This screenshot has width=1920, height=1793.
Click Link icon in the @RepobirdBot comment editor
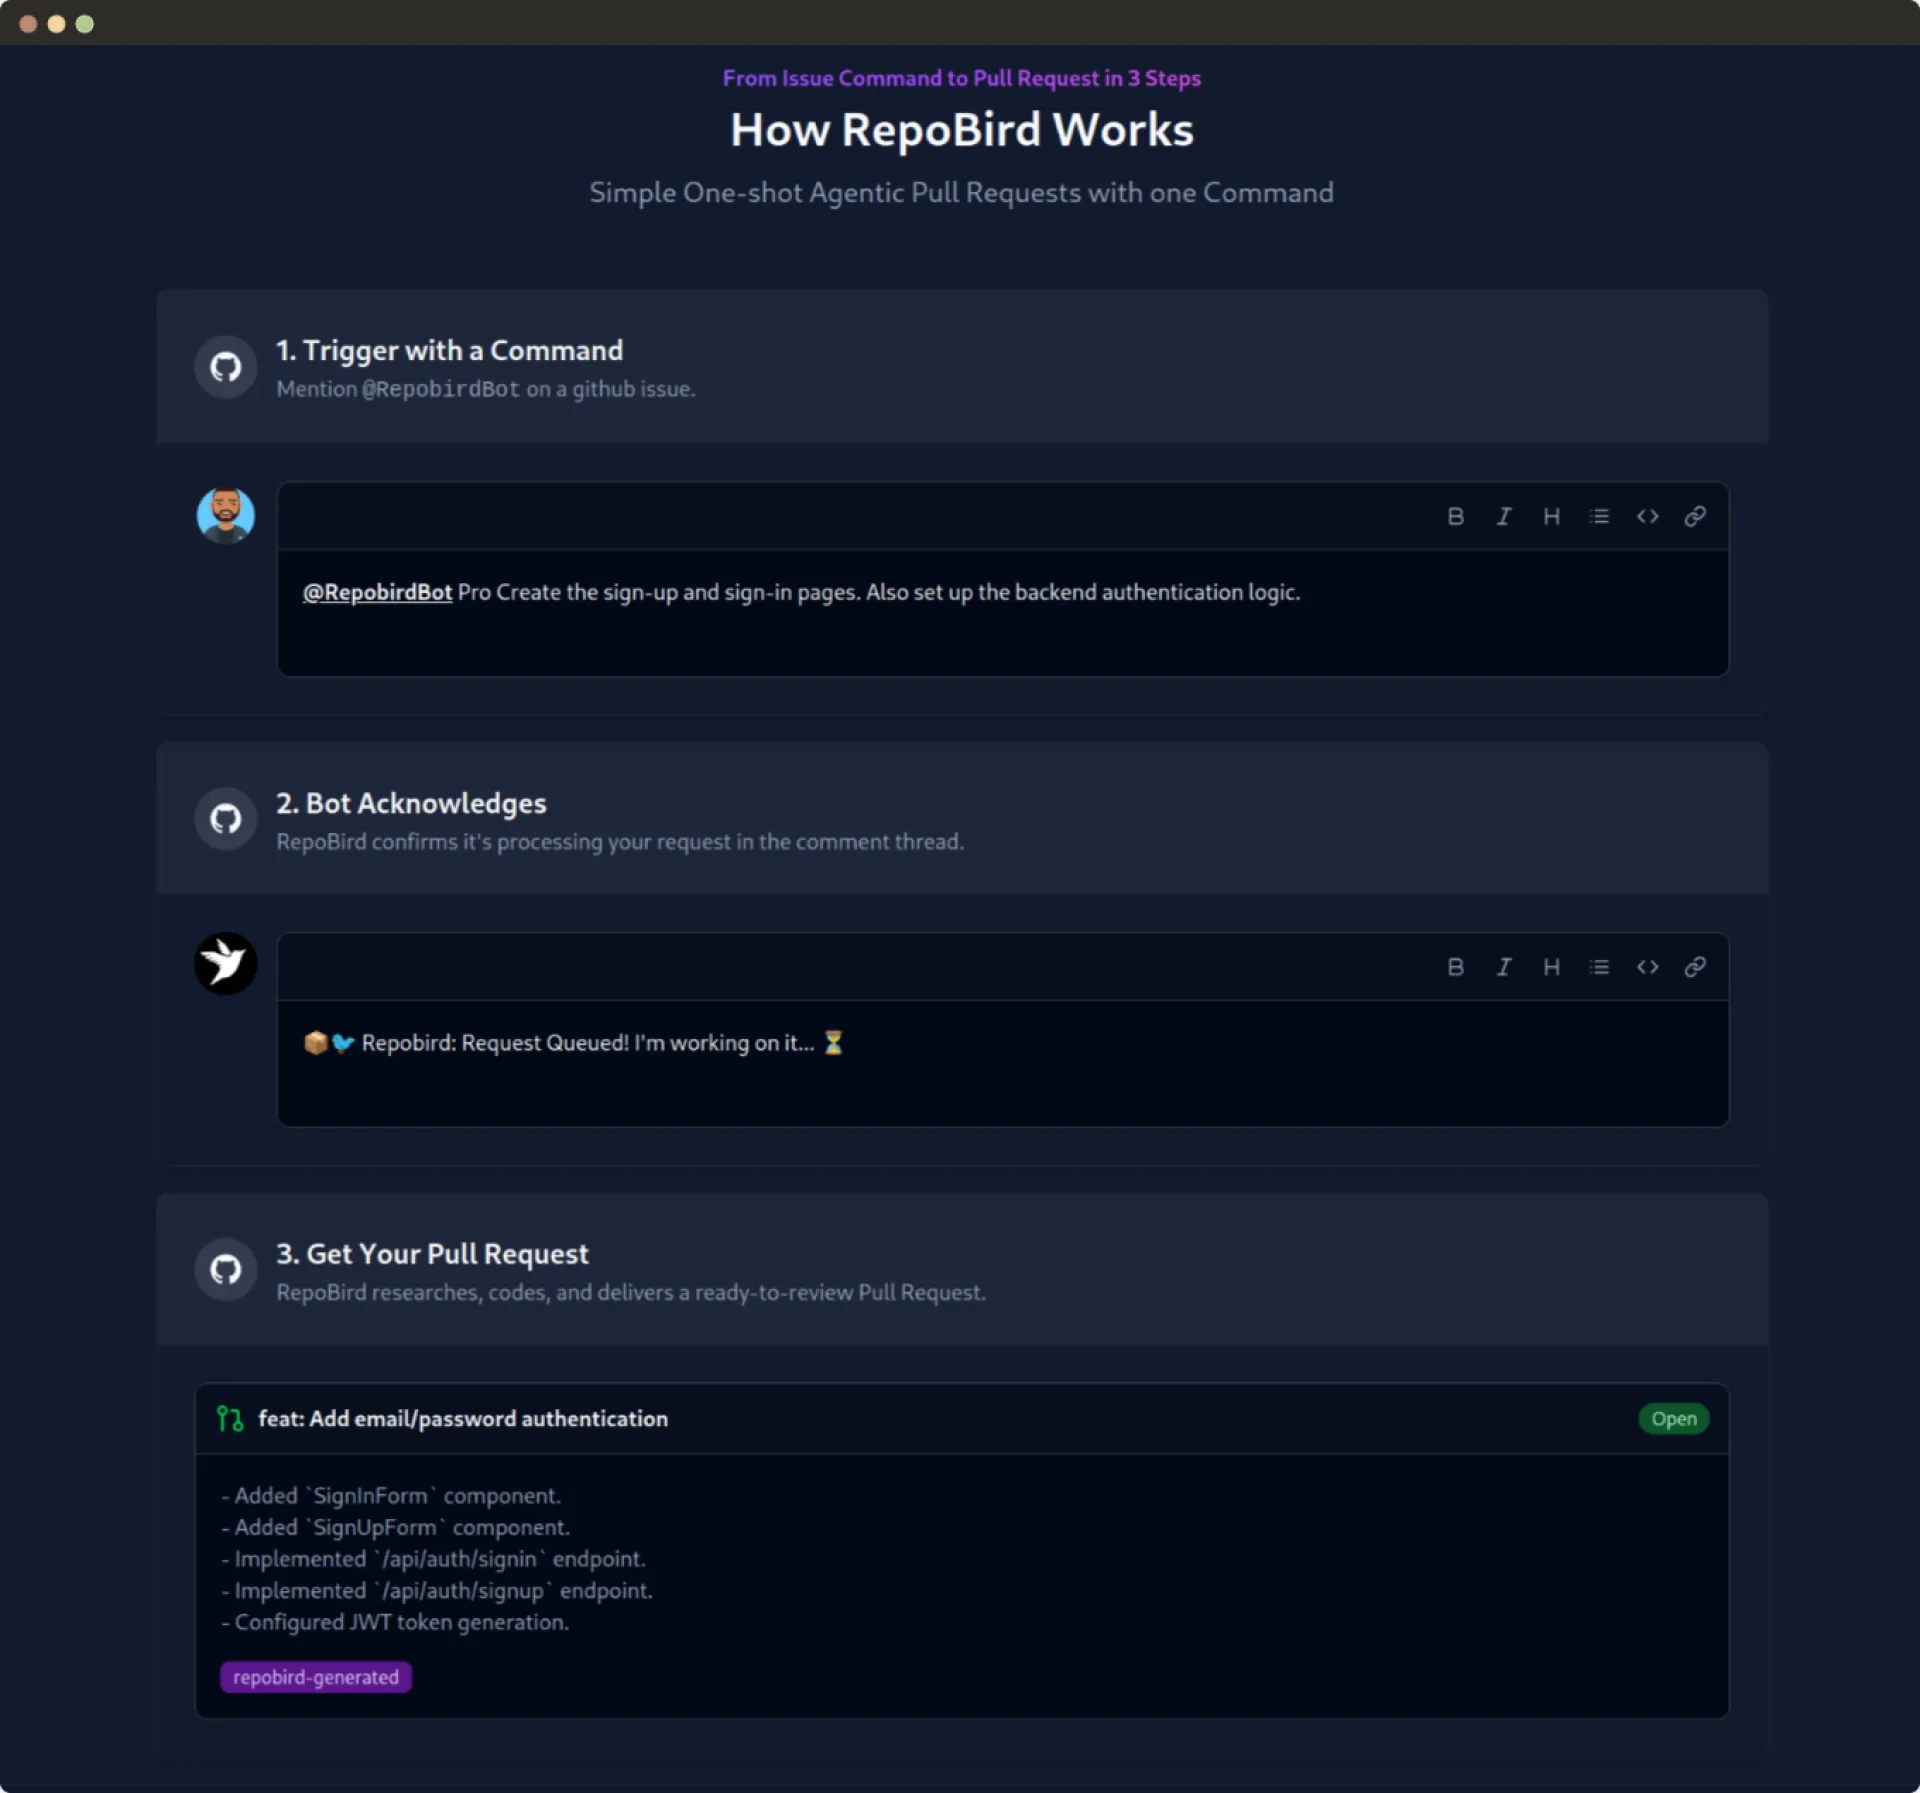pyautogui.click(x=1695, y=516)
